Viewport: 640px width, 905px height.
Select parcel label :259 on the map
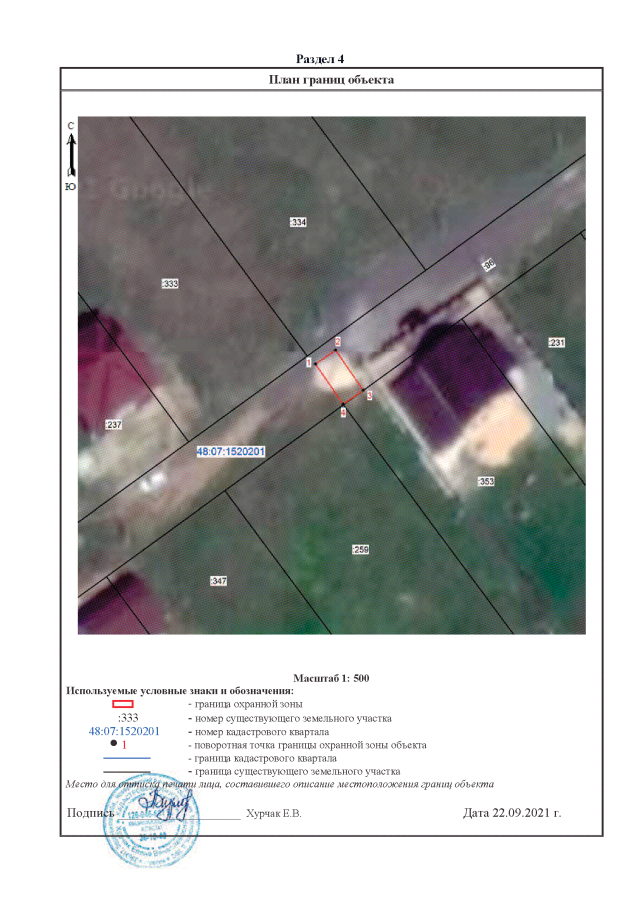pyautogui.click(x=361, y=550)
